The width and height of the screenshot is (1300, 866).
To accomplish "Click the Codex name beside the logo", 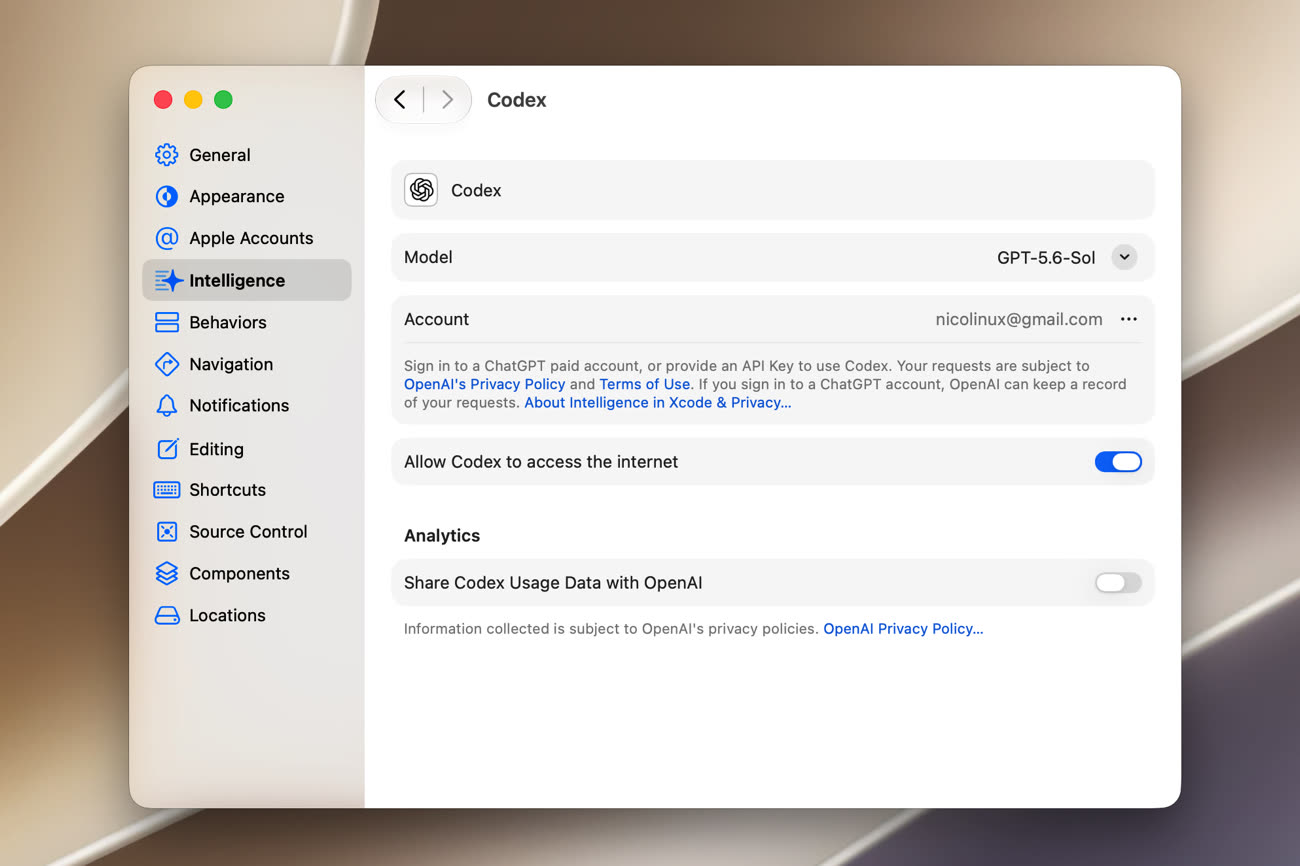I will (476, 190).
